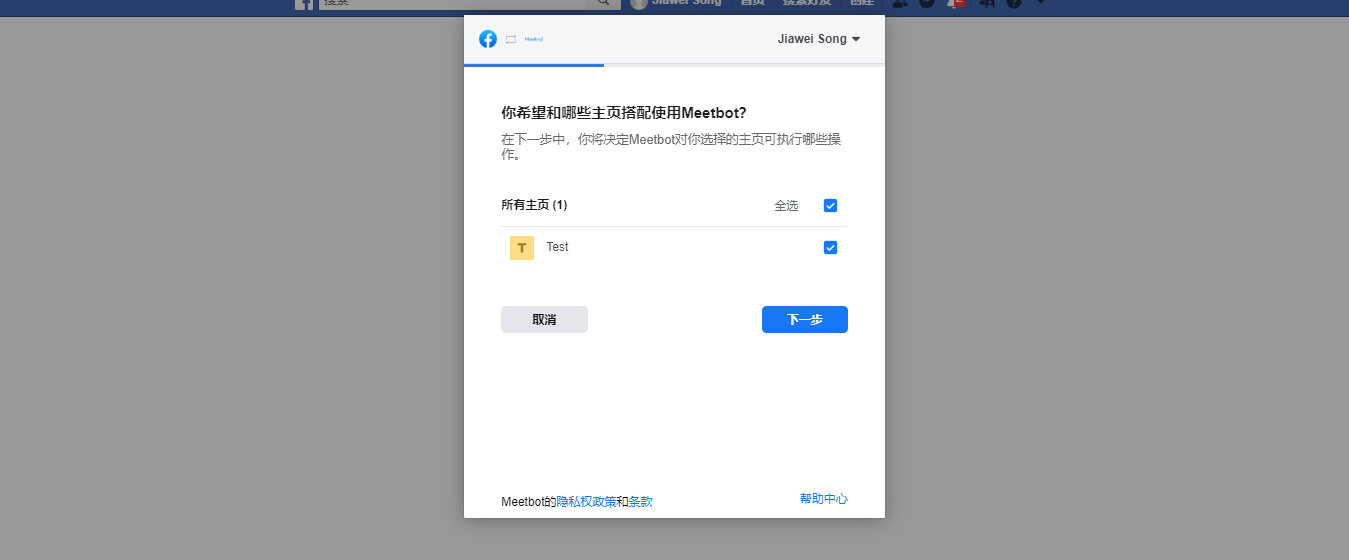1349x560 pixels.
Task: Click the 取消 cancel button
Action: click(x=544, y=319)
